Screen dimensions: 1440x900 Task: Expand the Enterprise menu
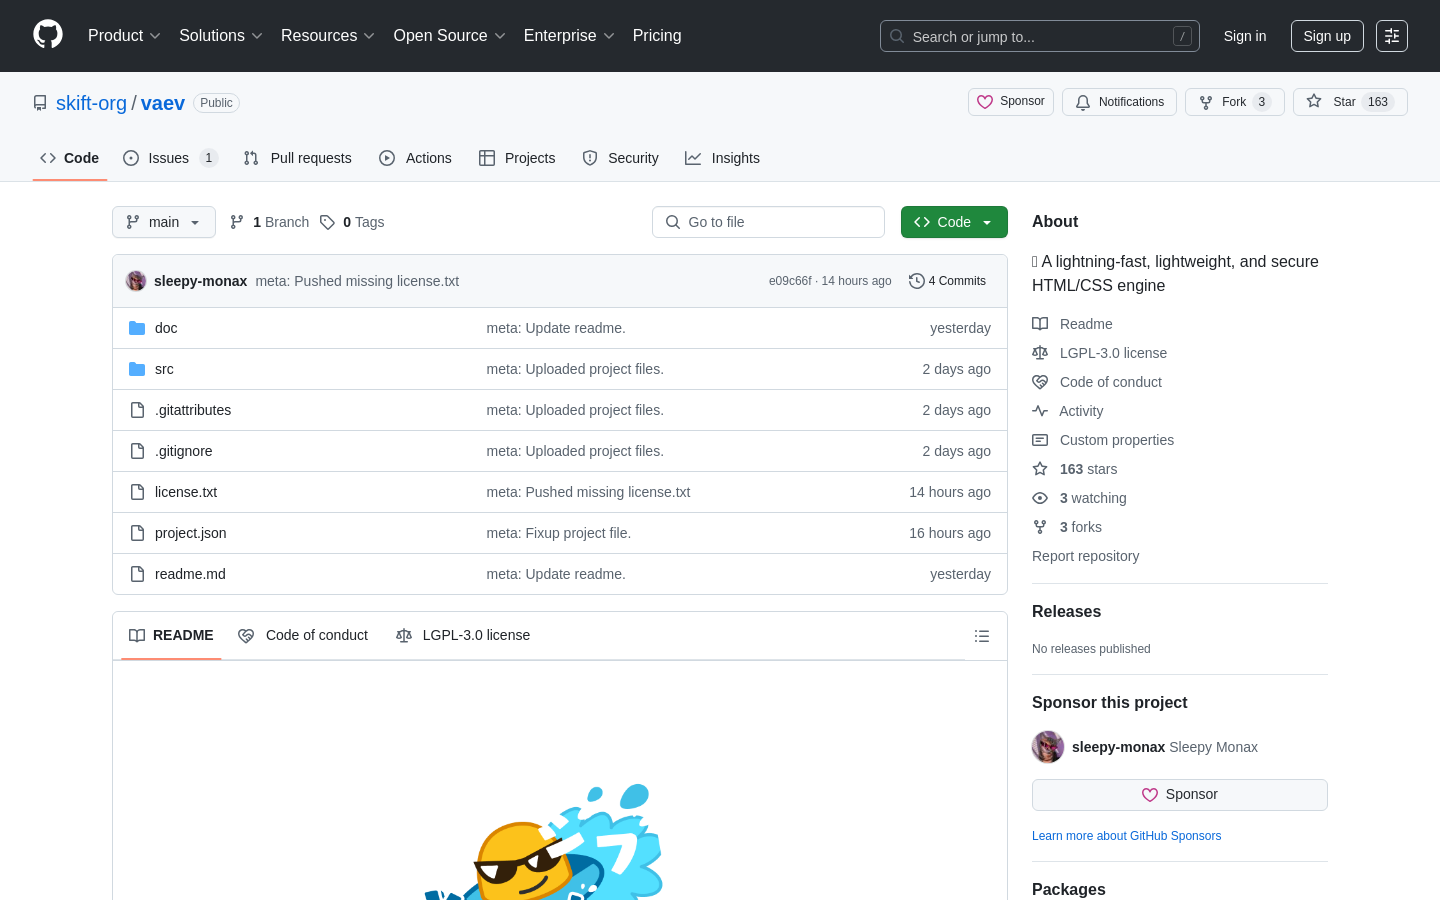[570, 36]
